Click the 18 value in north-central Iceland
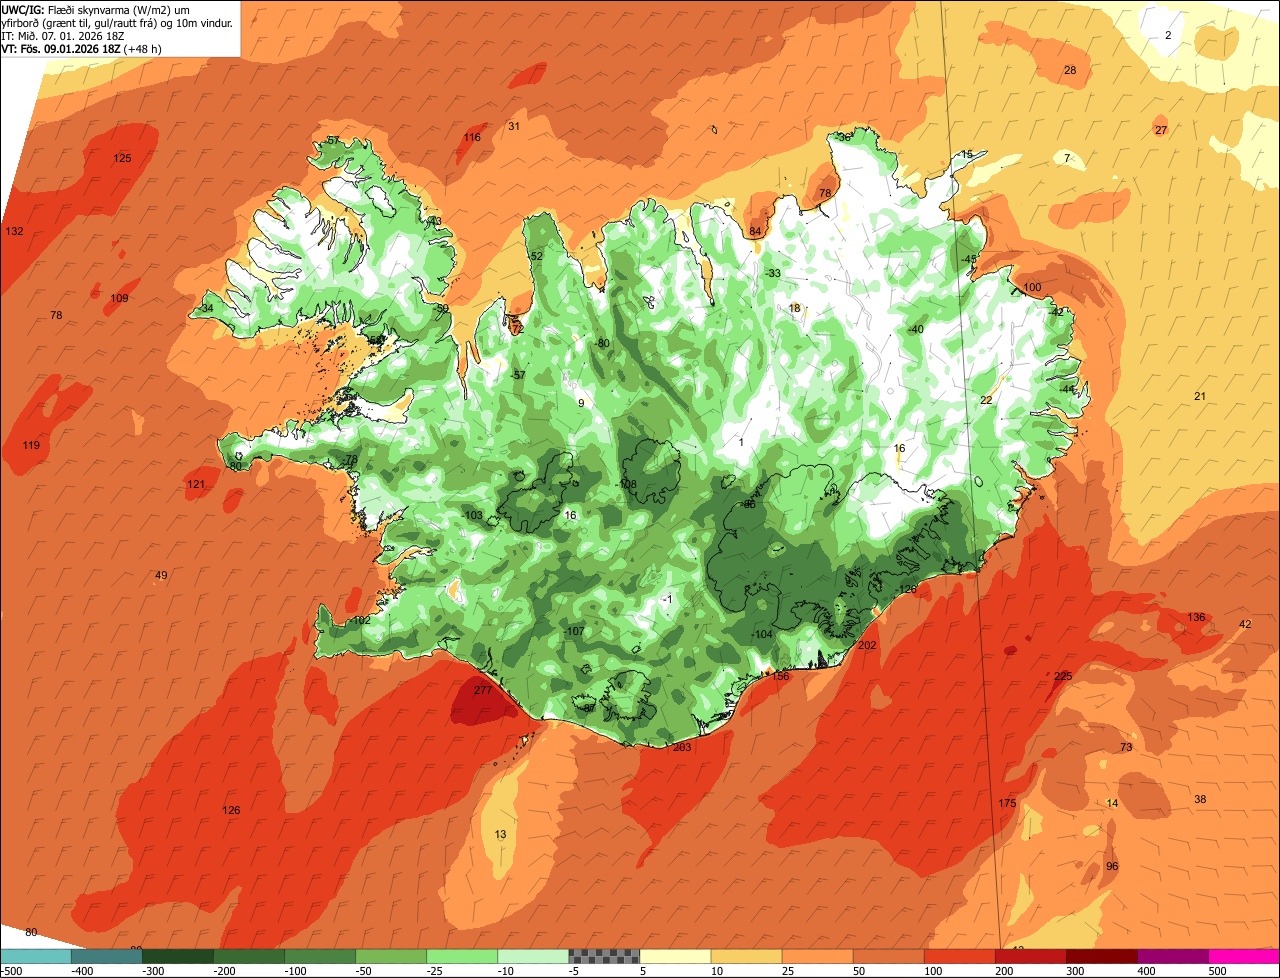 pos(795,308)
